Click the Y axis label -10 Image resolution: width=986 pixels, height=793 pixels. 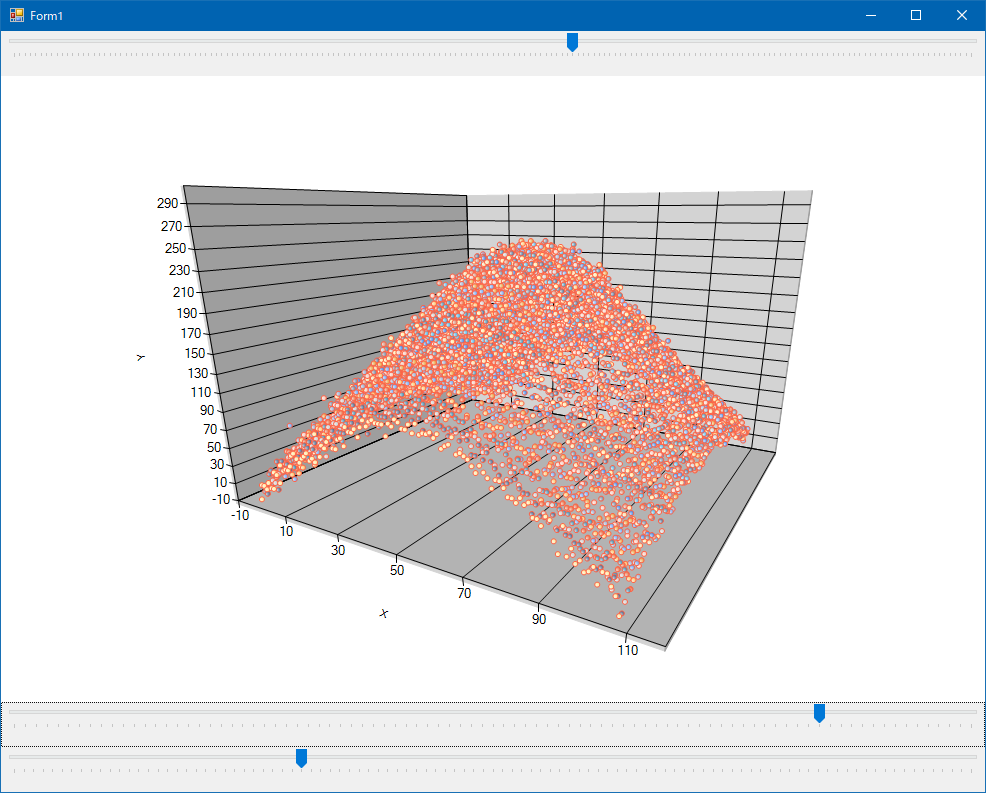tap(221, 499)
